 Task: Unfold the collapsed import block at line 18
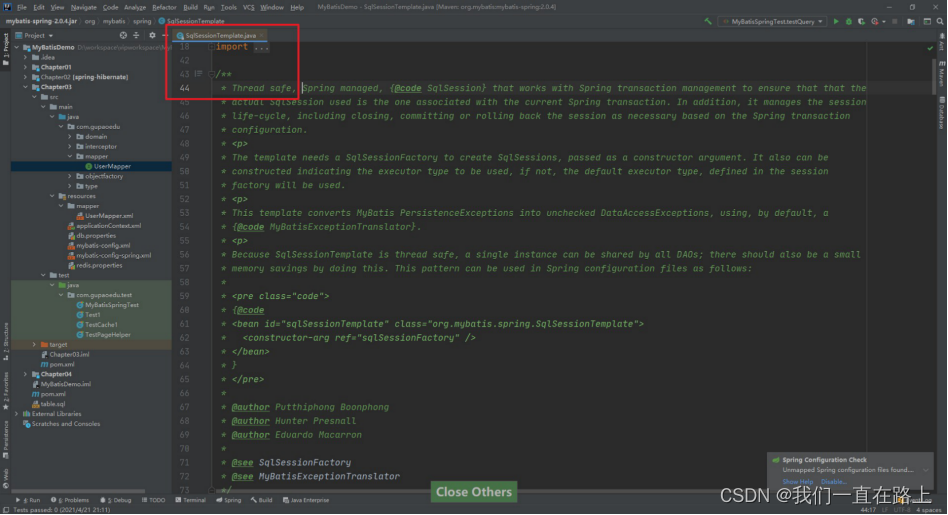point(211,47)
